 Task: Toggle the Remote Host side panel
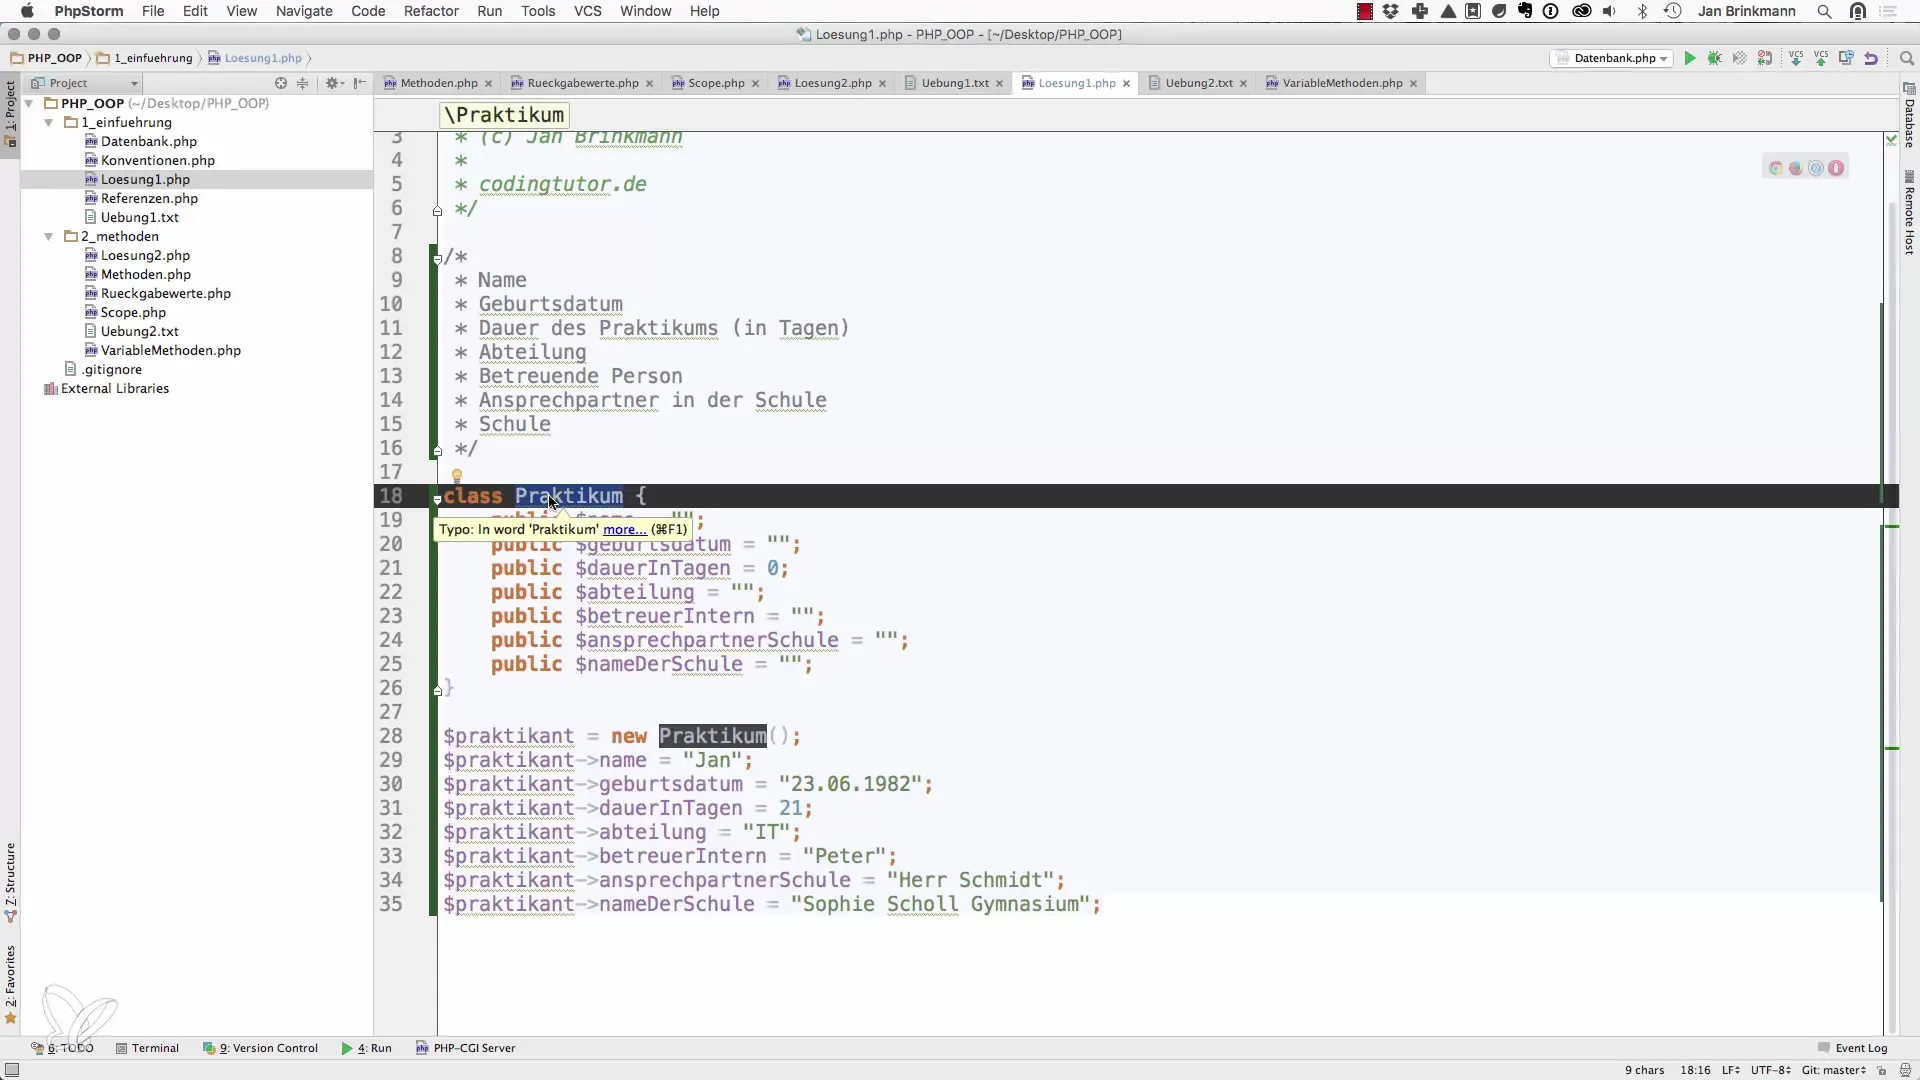pyautogui.click(x=1909, y=213)
